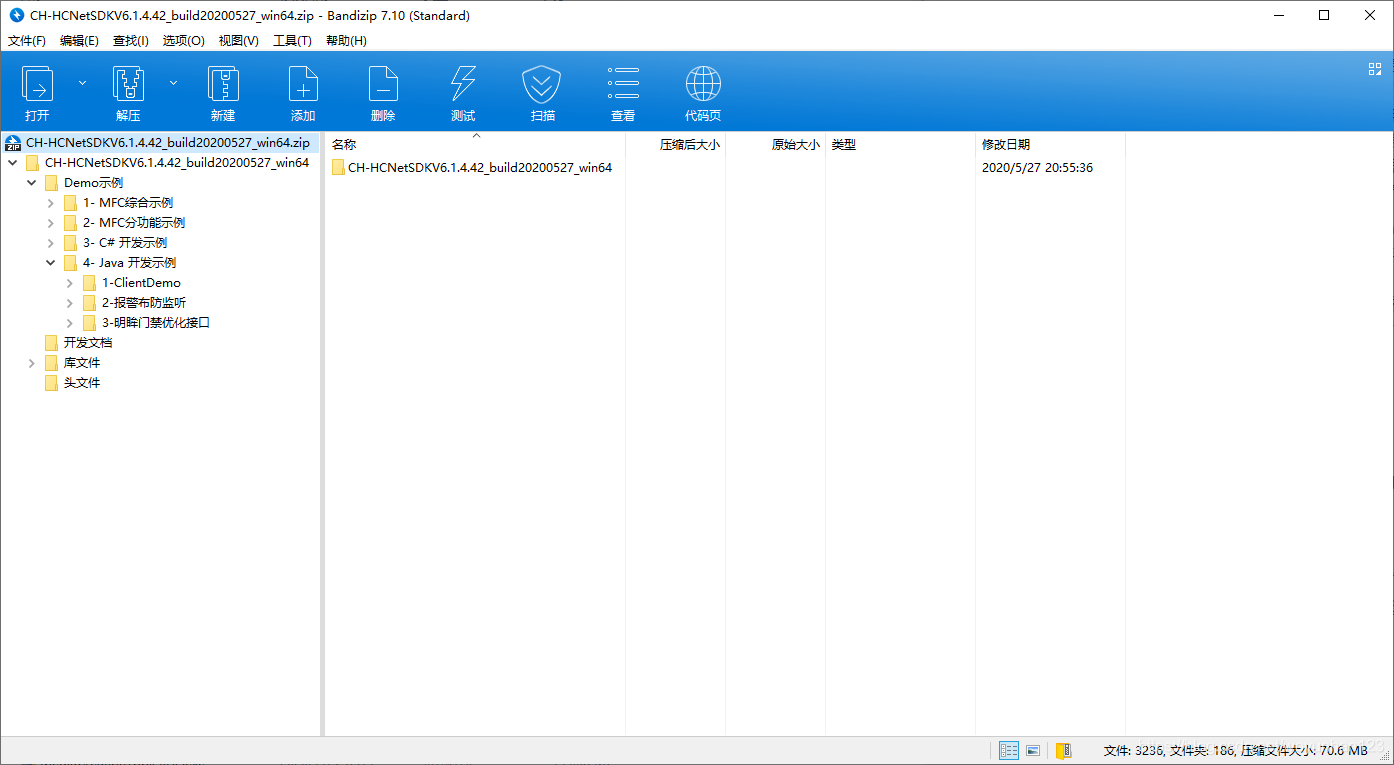Click the 开发文档 folder icon
Viewport: 1394px width, 765px height.
click(x=51, y=343)
